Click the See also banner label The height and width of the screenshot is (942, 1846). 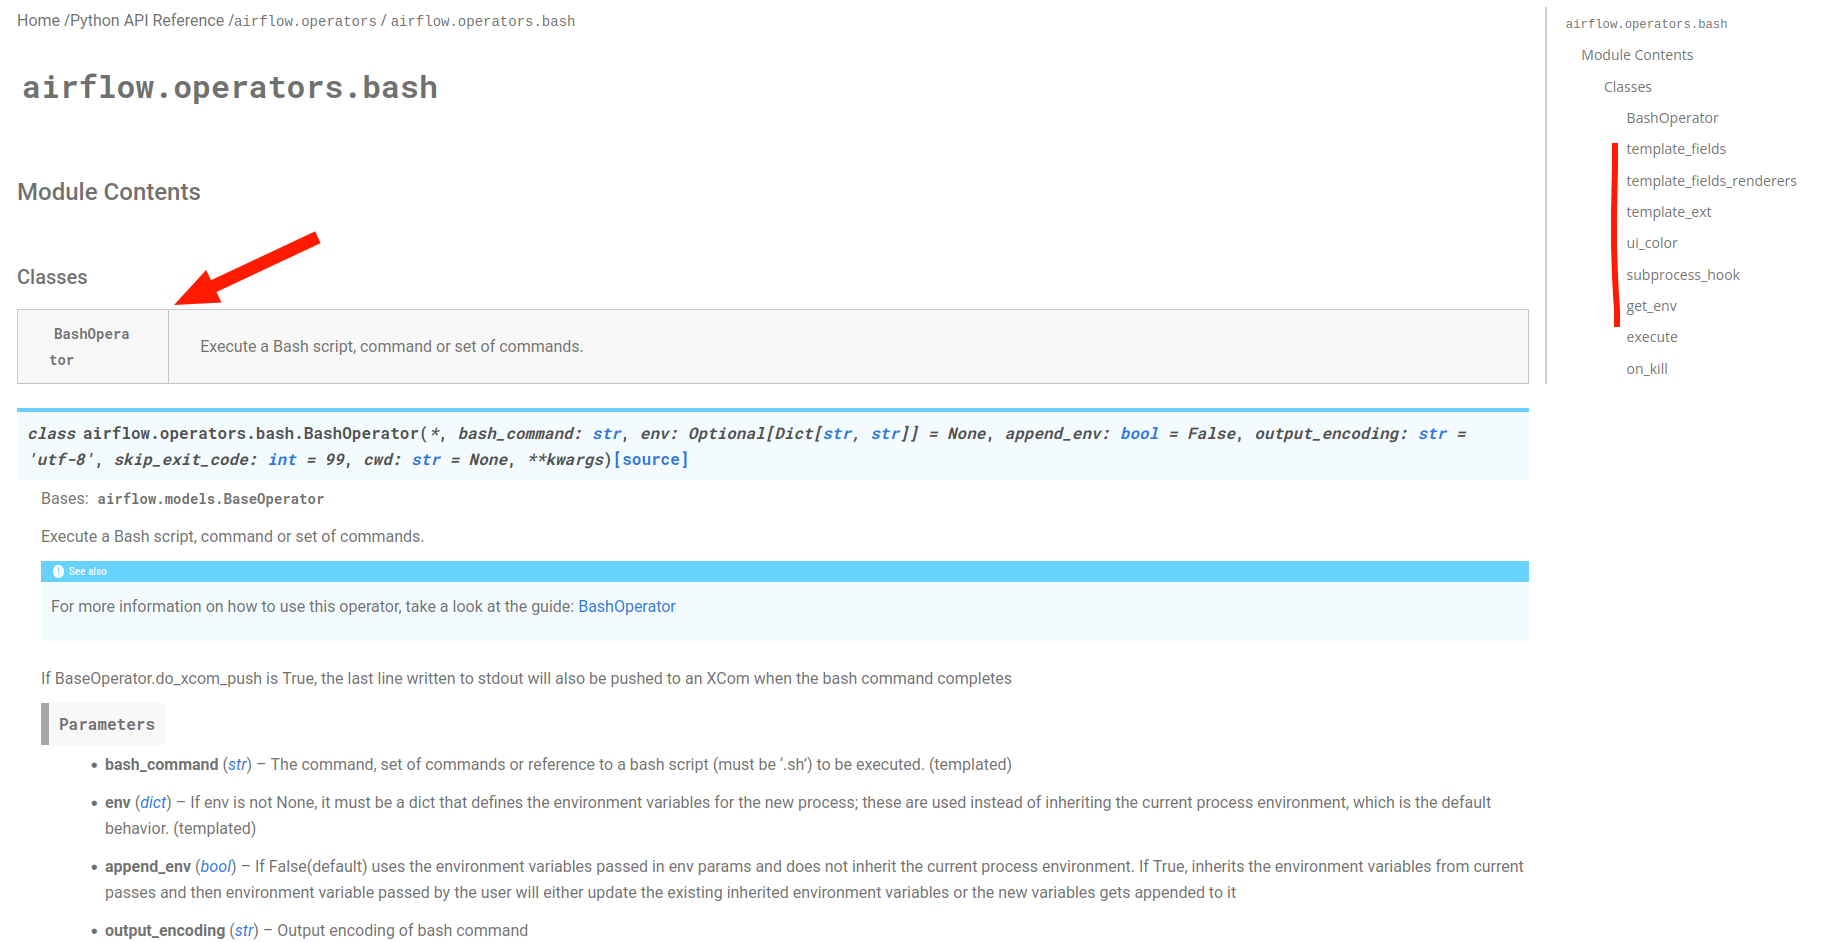click(x=88, y=572)
